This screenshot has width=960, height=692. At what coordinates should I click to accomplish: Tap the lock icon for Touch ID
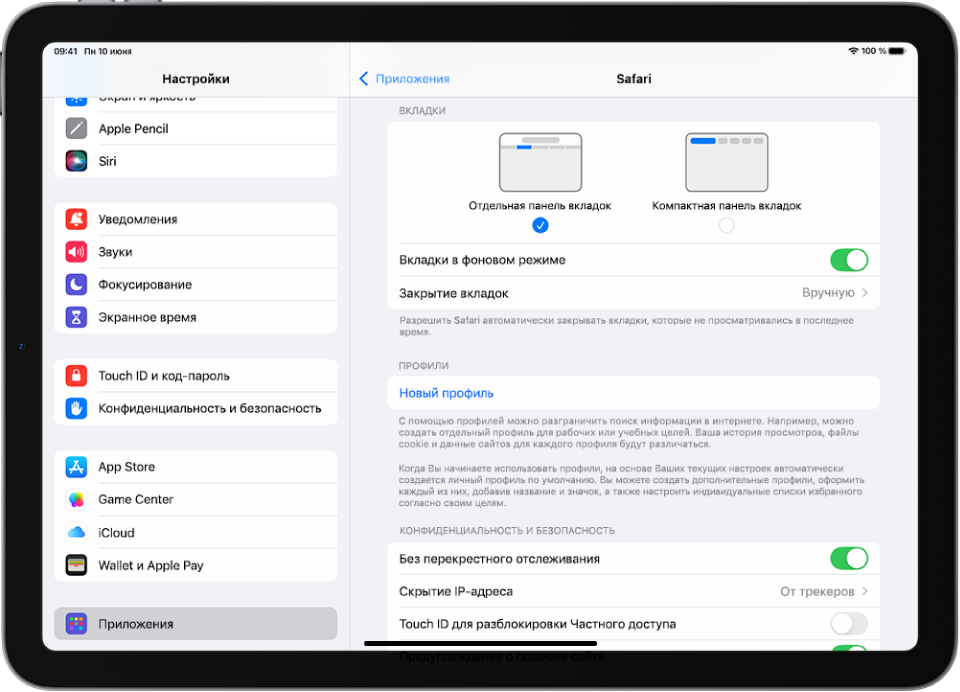(76, 375)
